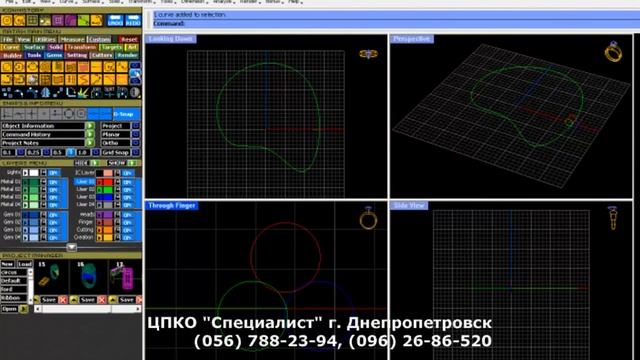Click the yellow ring icon at toolbar start
Screen dimensions: 640x360
pyautogui.click(x=7, y=20)
